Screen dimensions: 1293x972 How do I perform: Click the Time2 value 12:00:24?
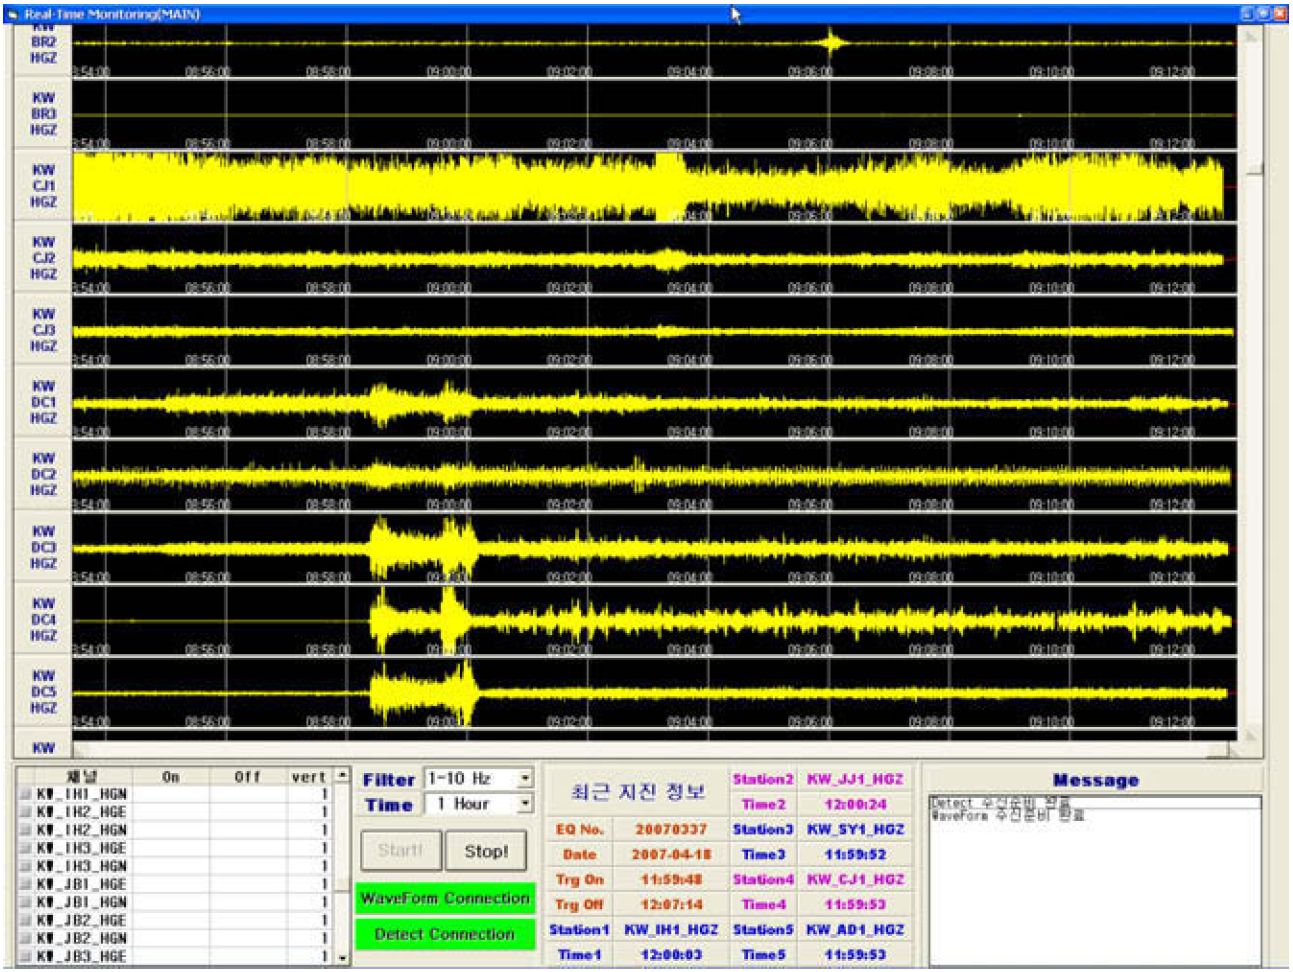click(x=855, y=804)
